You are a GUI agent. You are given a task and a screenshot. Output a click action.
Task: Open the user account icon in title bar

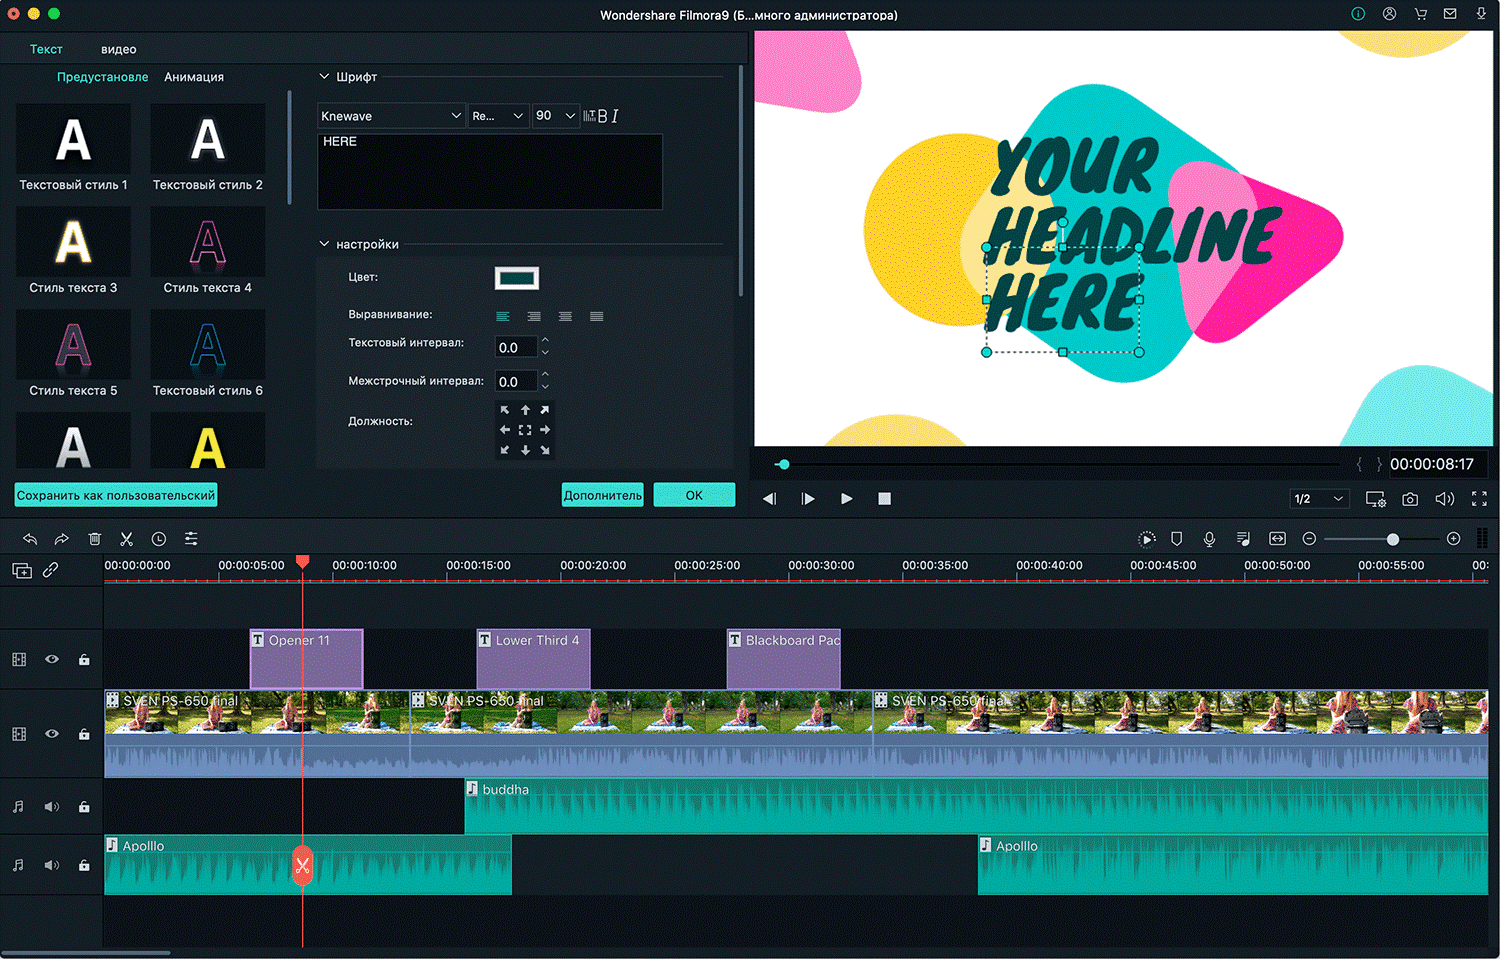click(1389, 14)
